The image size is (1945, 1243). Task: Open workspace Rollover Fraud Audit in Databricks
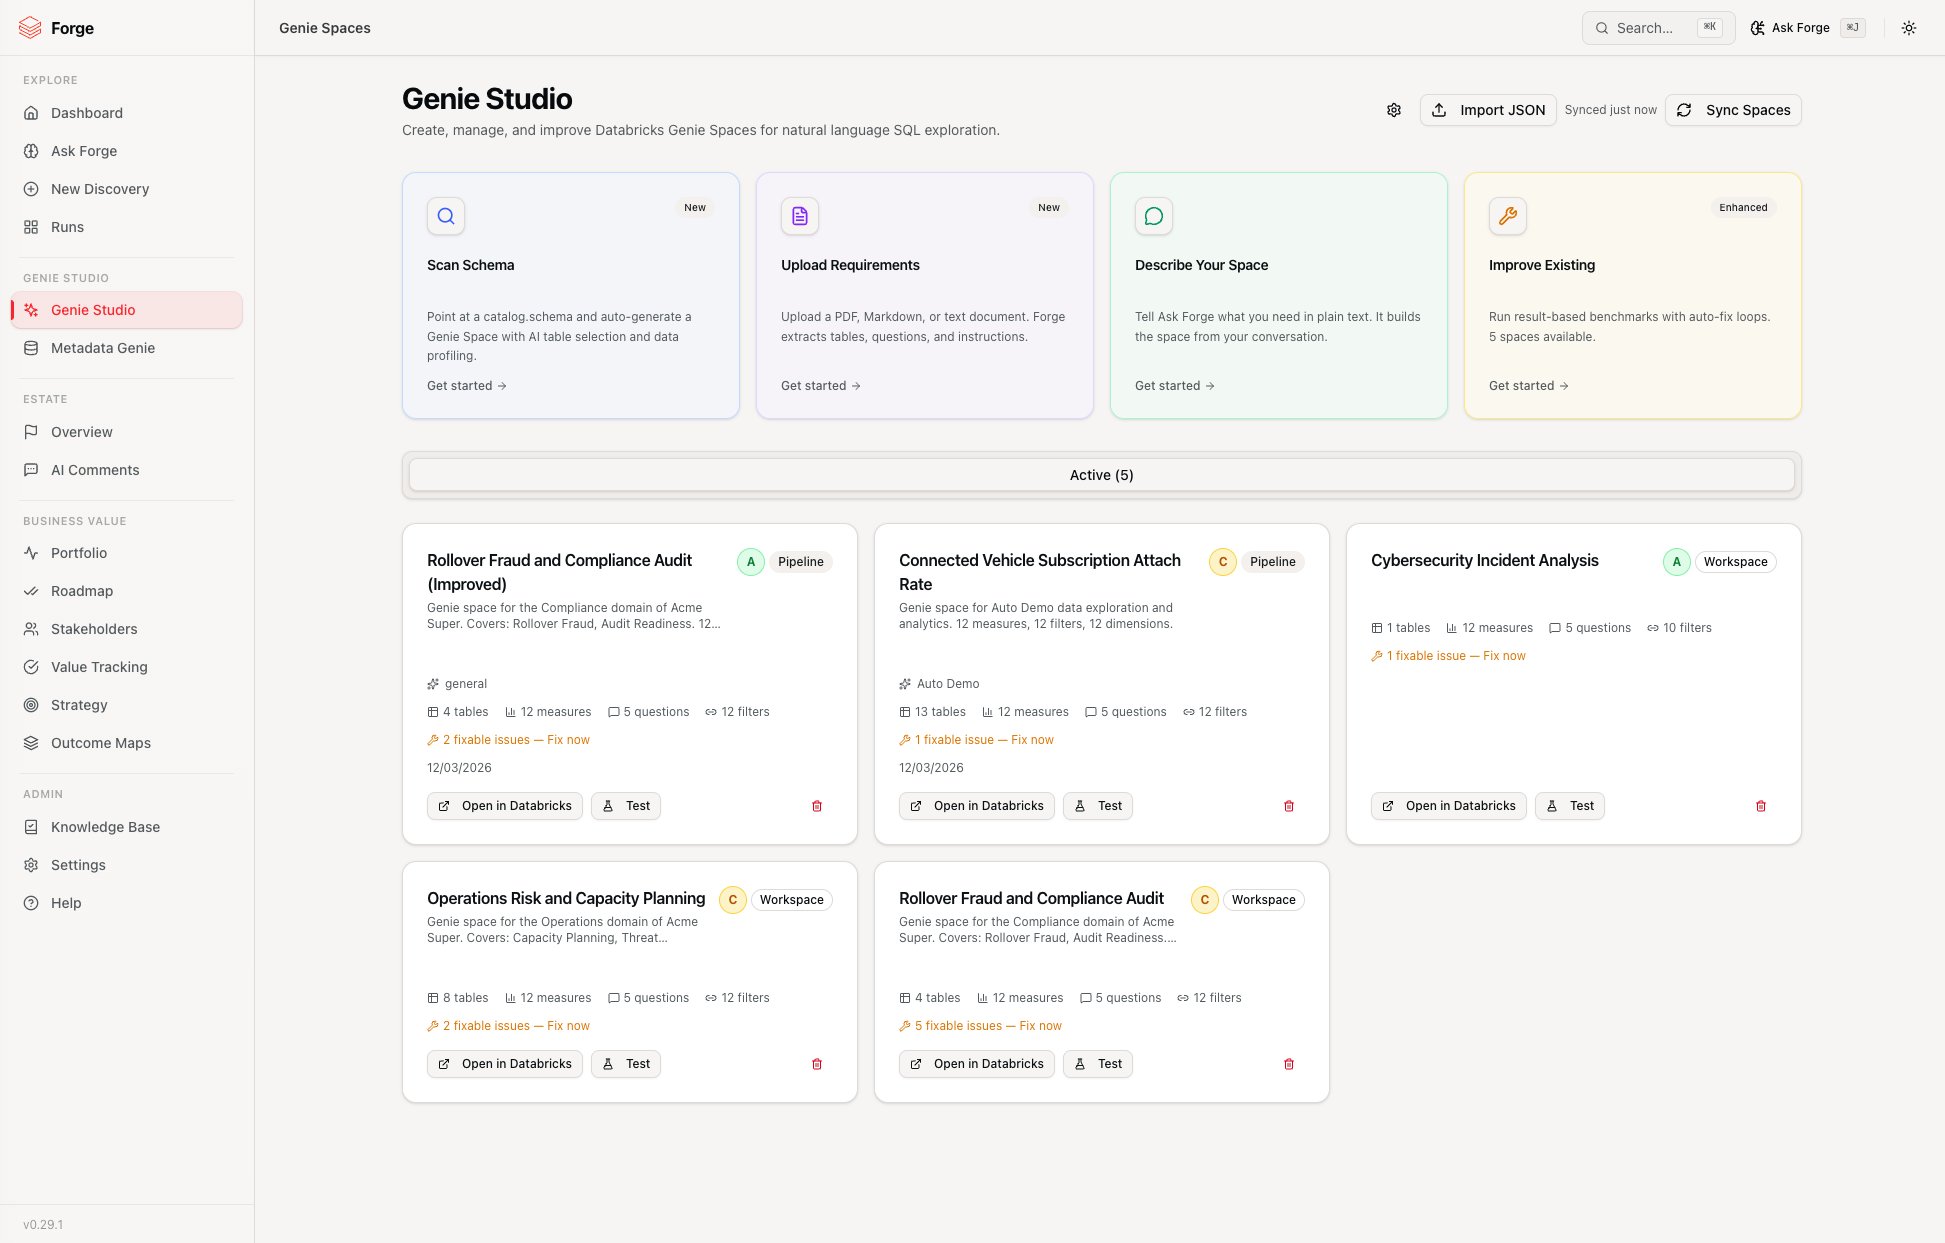977,1064
